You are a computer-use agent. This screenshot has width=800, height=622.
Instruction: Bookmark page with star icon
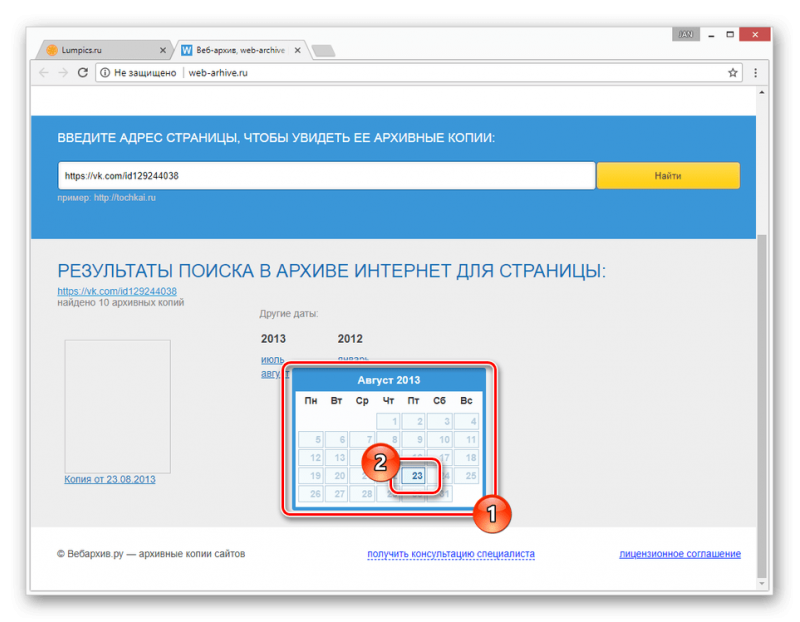click(x=733, y=72)
